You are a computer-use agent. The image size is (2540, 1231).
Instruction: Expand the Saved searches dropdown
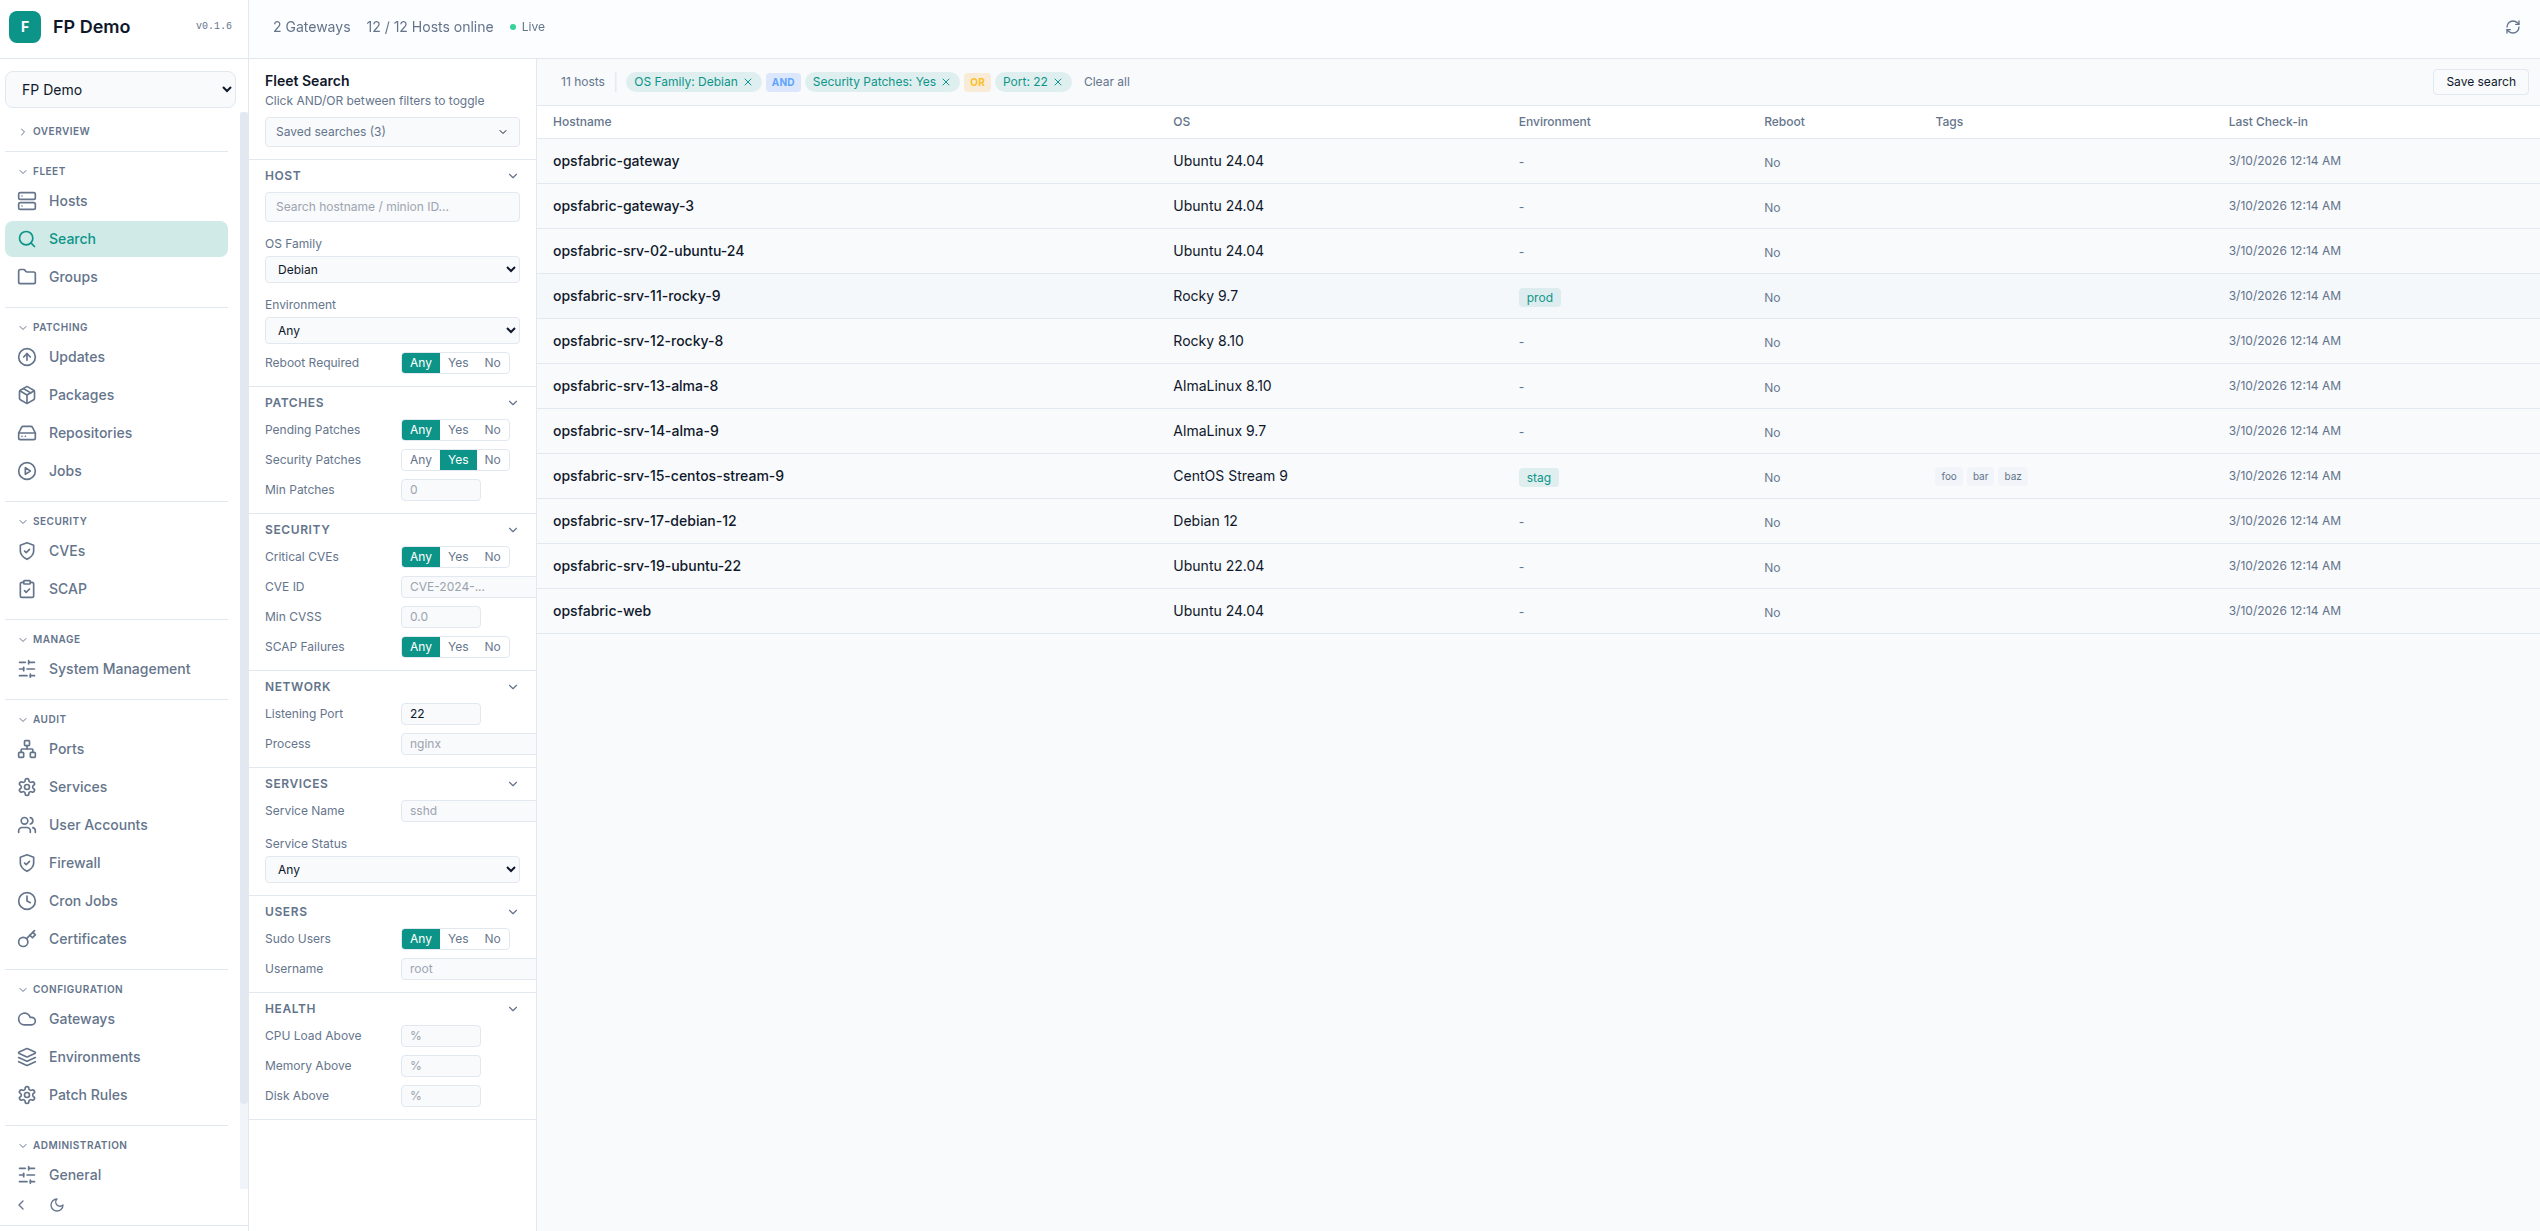[391, 131]
